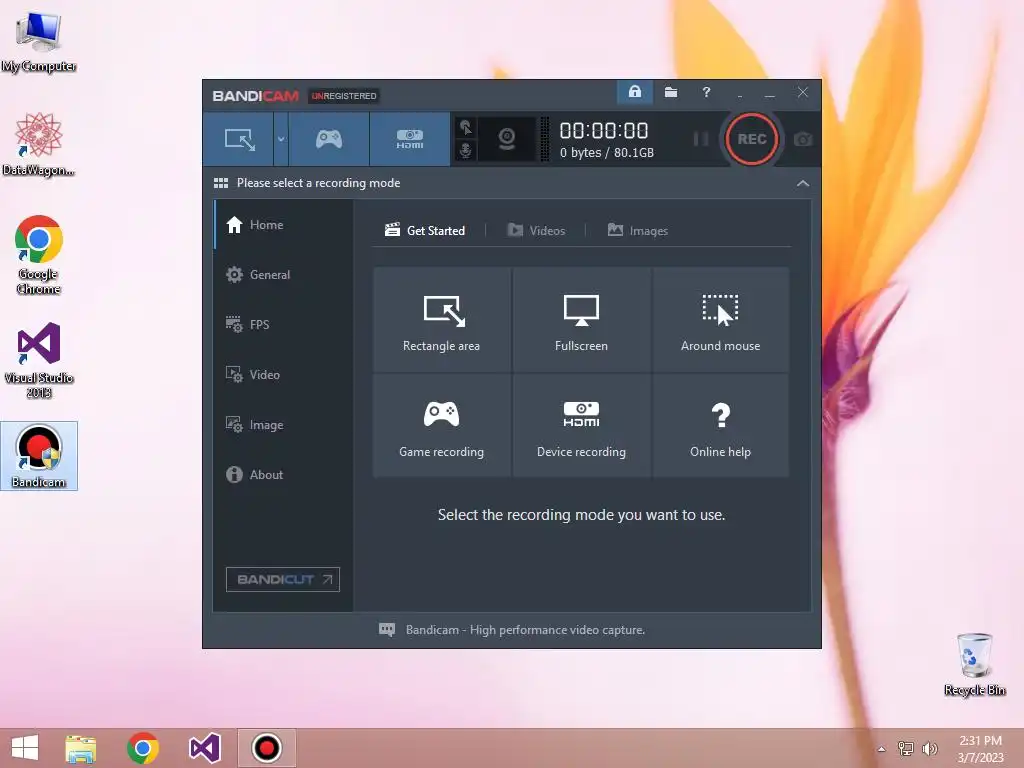Image resolution: width=1024 pixels, height=768 pixels.
Task: Open the Online help tile
Action: (720, 425)
